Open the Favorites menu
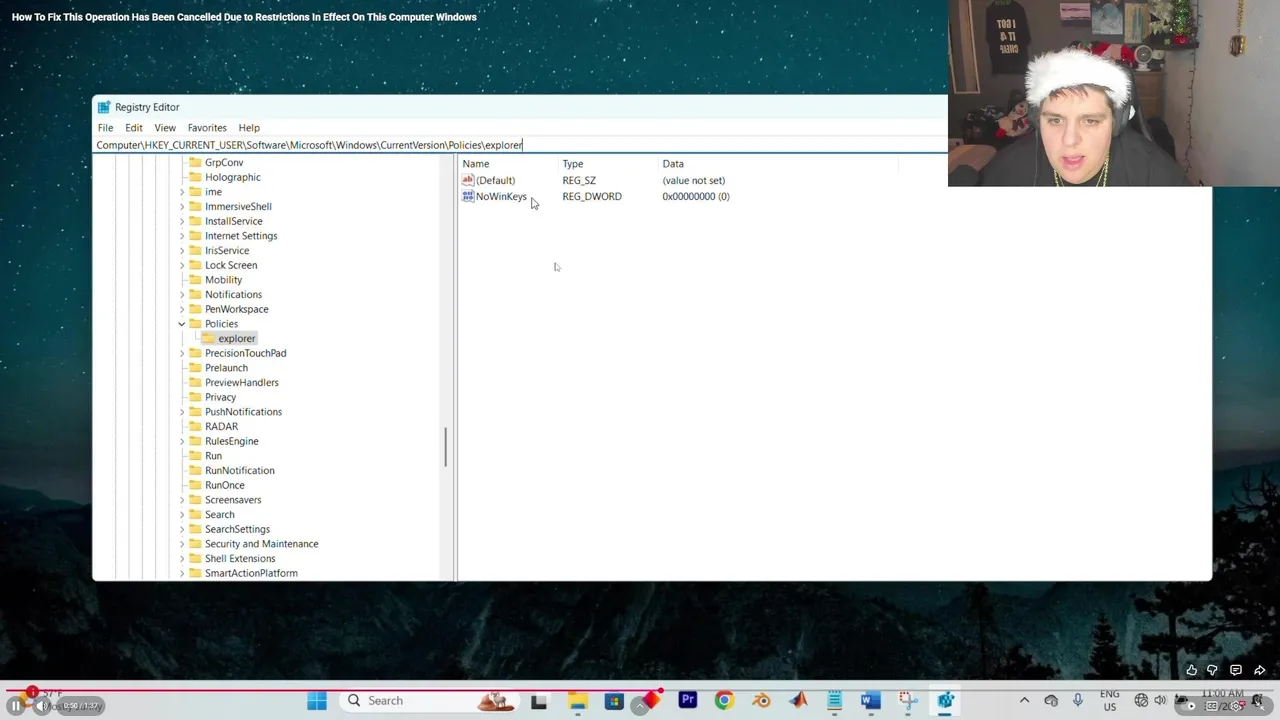This screenshot has width=1280, height=720. (x=207, y=128)
